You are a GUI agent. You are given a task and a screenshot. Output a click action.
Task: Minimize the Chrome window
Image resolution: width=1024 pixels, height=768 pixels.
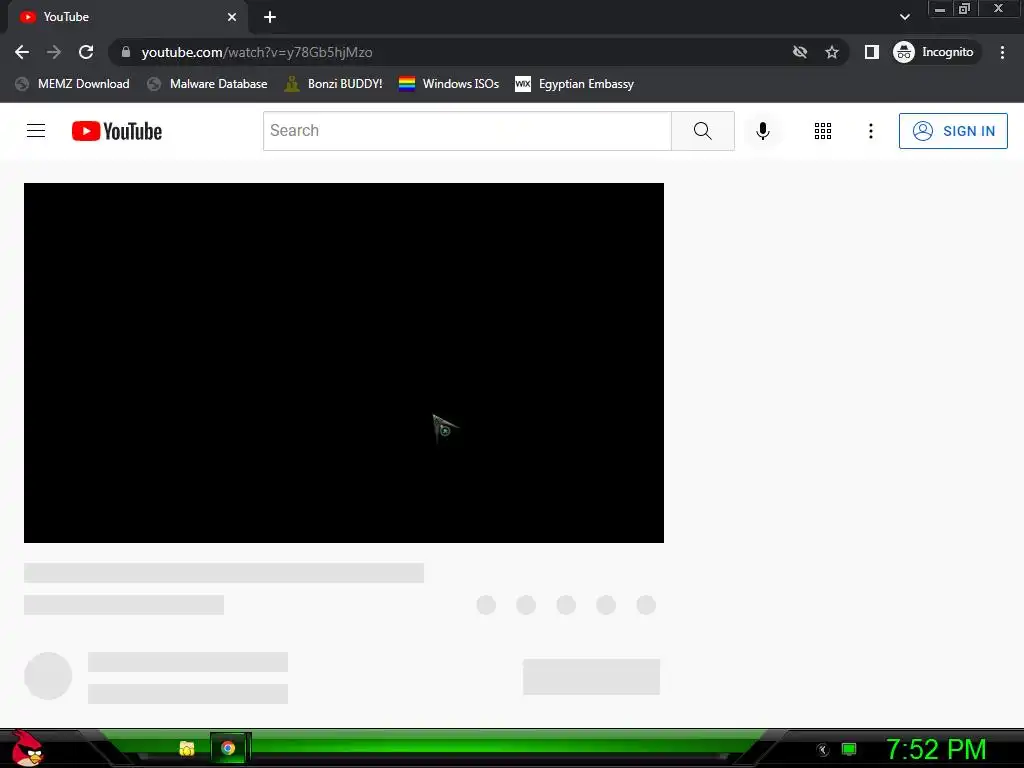[x=940, y=9]
